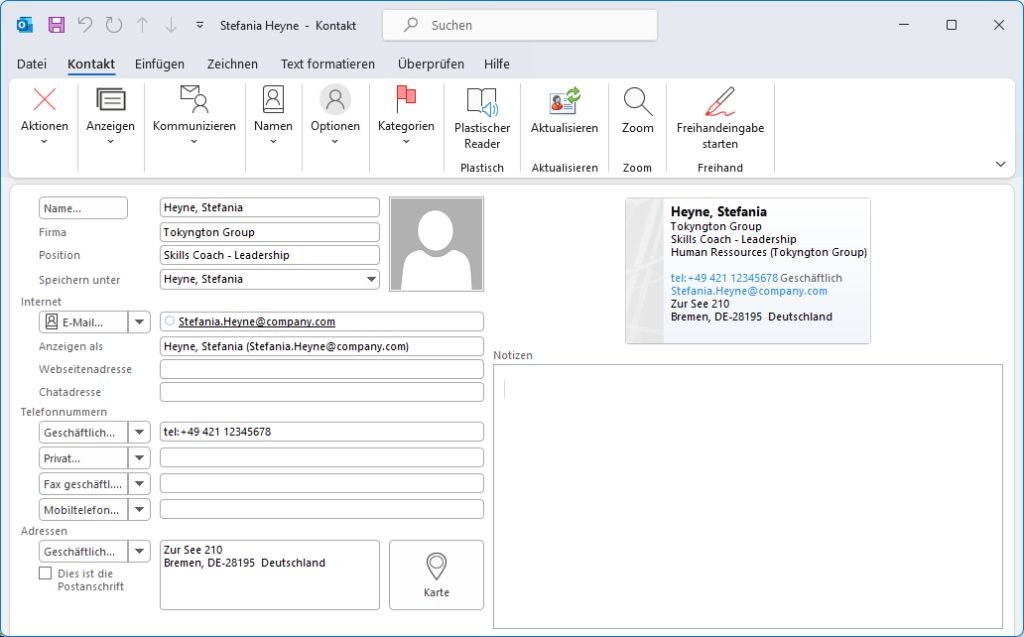The image size is (1024, 637).
Task: Open the Überprüfen tab
Action: click(x=431, y=64)
